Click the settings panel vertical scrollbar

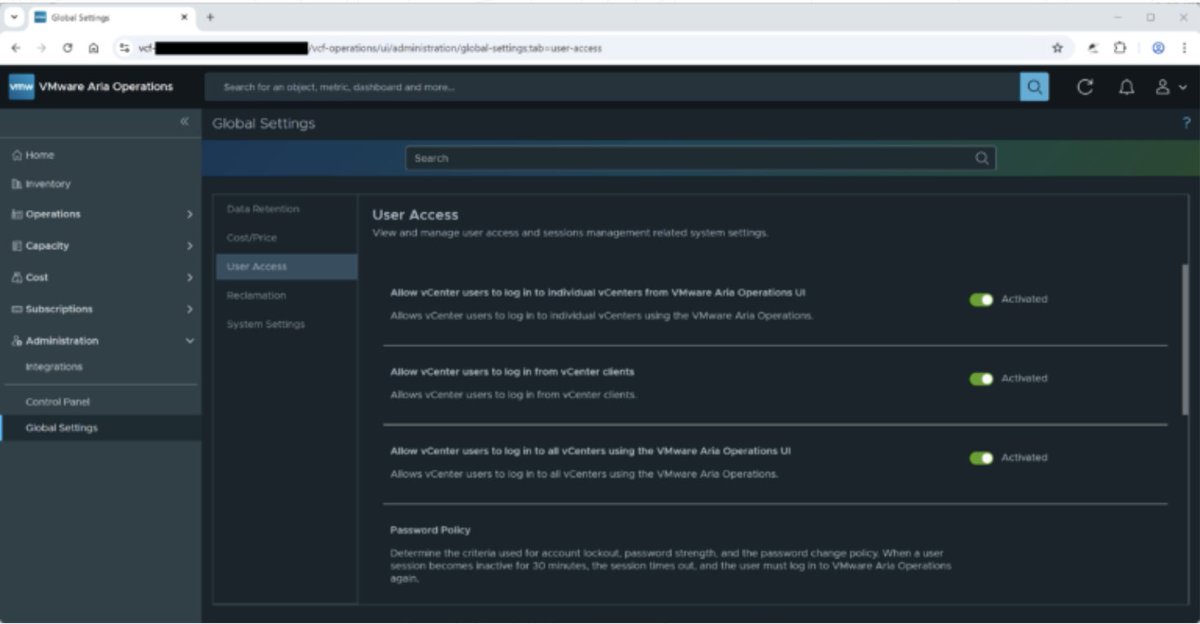pyautogui.click(x=1186, y=340)
